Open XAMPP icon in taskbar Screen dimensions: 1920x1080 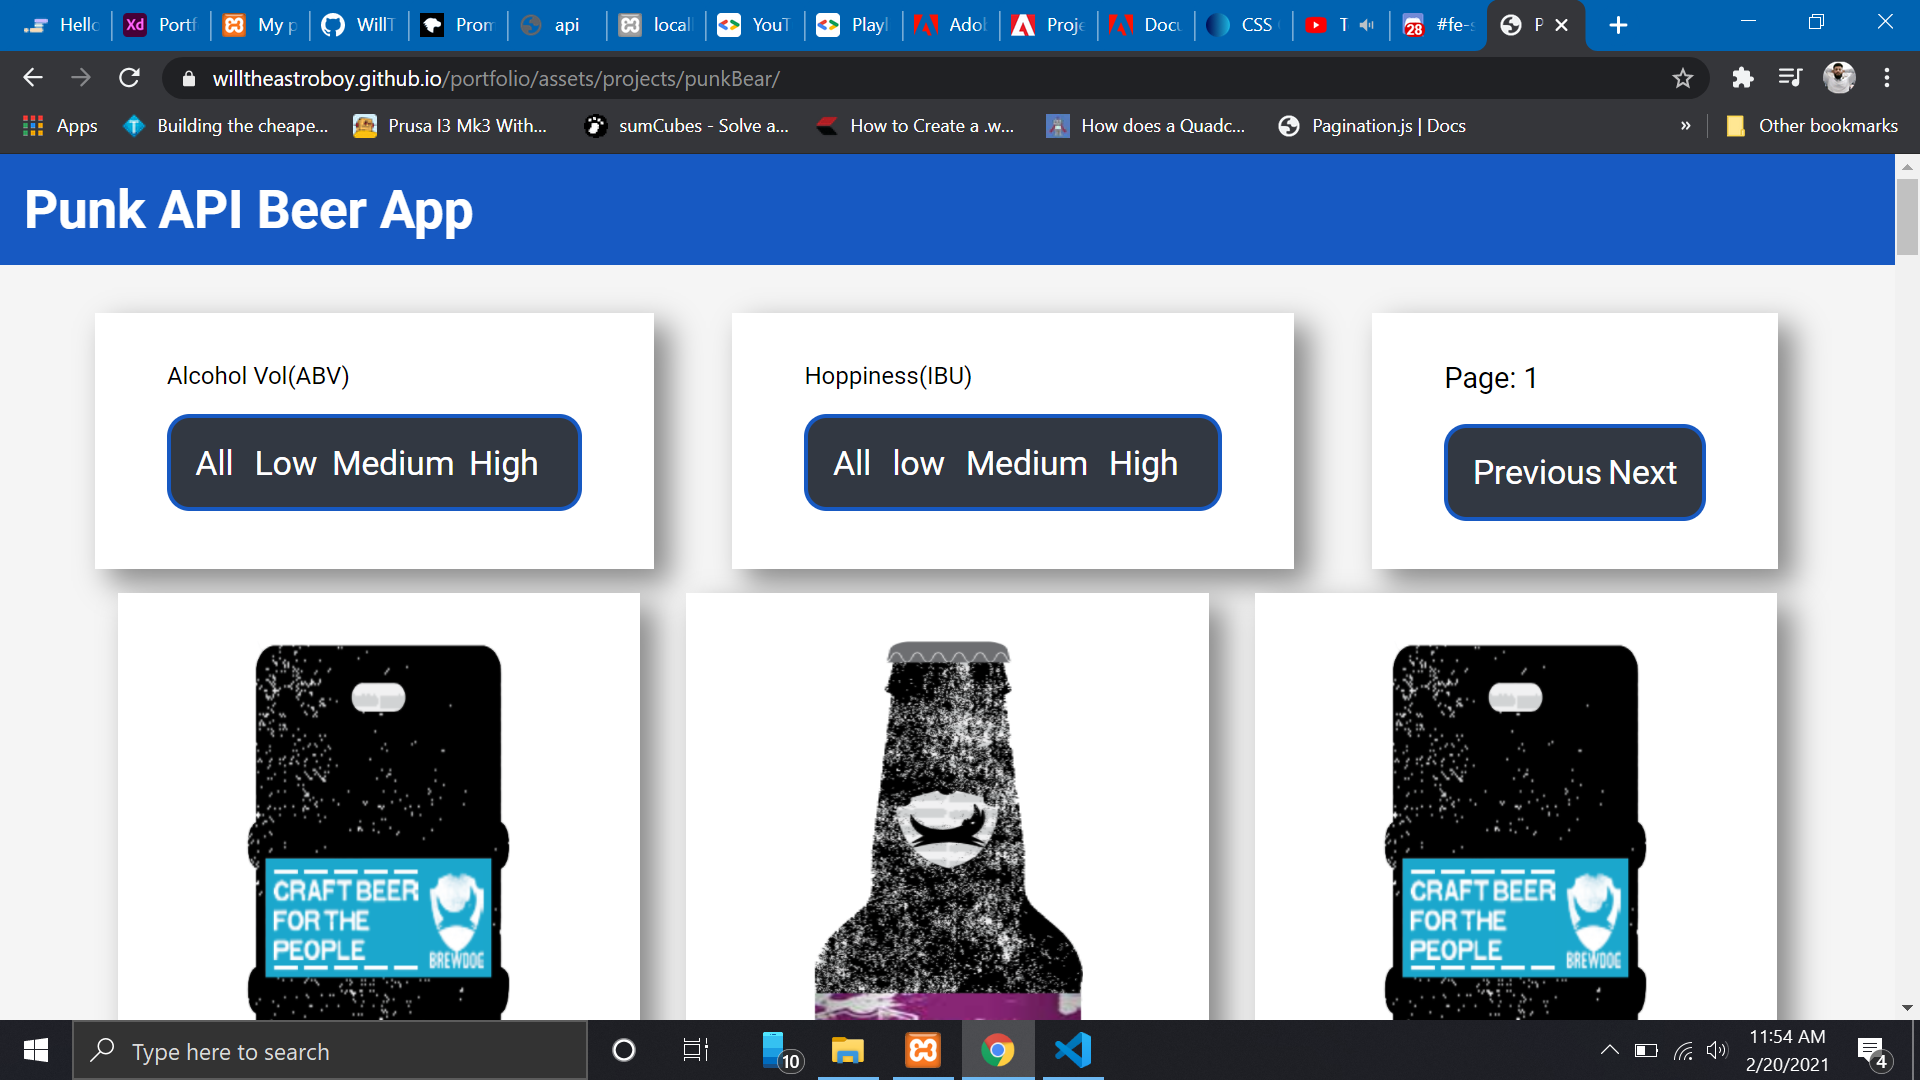[922, 1050]
